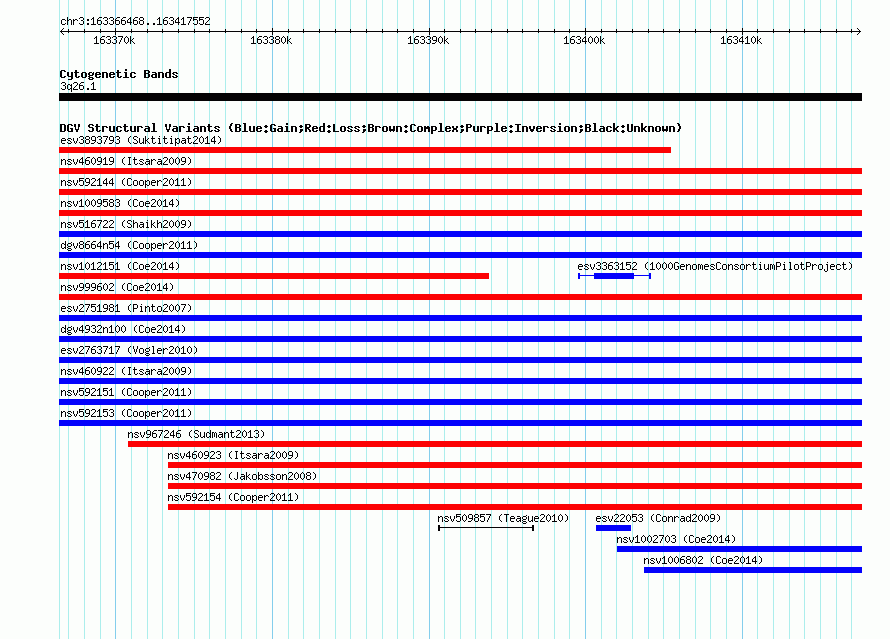Select the nsv460923 (Itsara2009) variant label
The image size is (890, 639).
233,455
